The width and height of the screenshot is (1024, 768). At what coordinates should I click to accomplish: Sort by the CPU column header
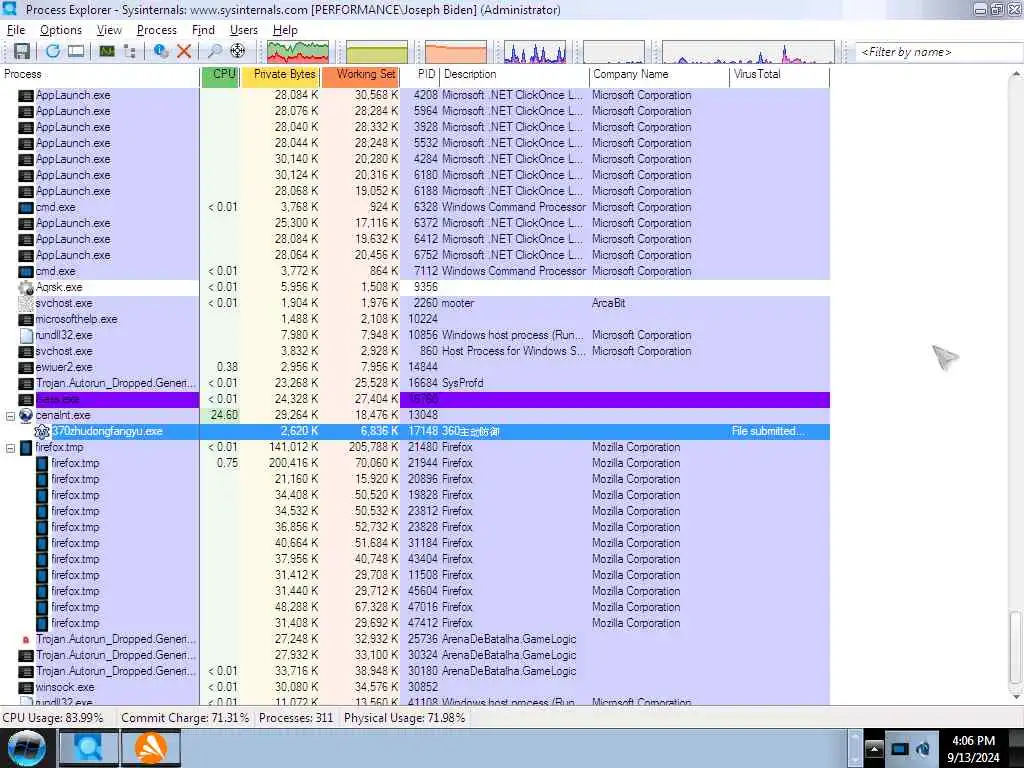click(x=221, y=75)
